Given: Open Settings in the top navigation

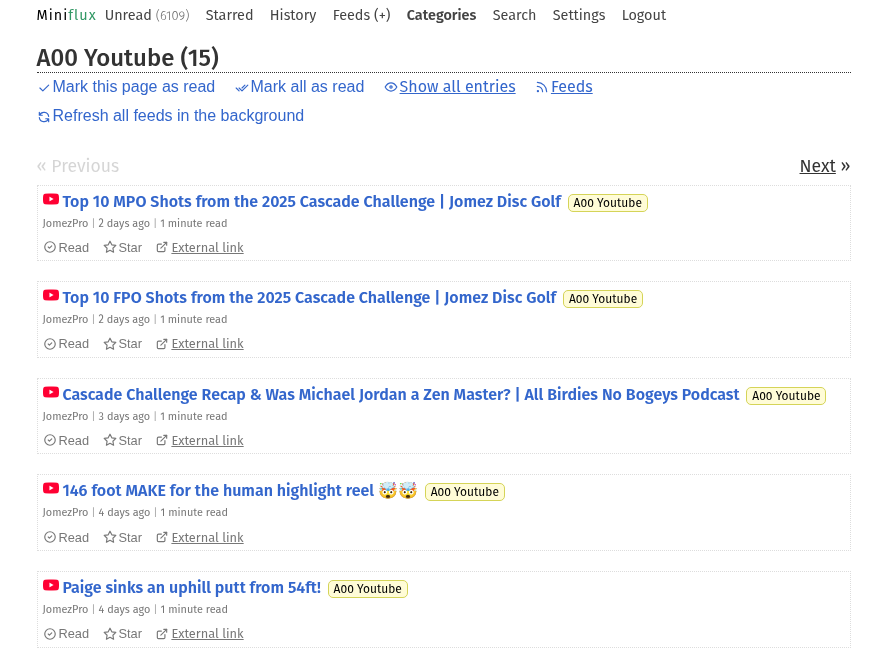Looking at the screenshot, I should (x=578, y=15).
